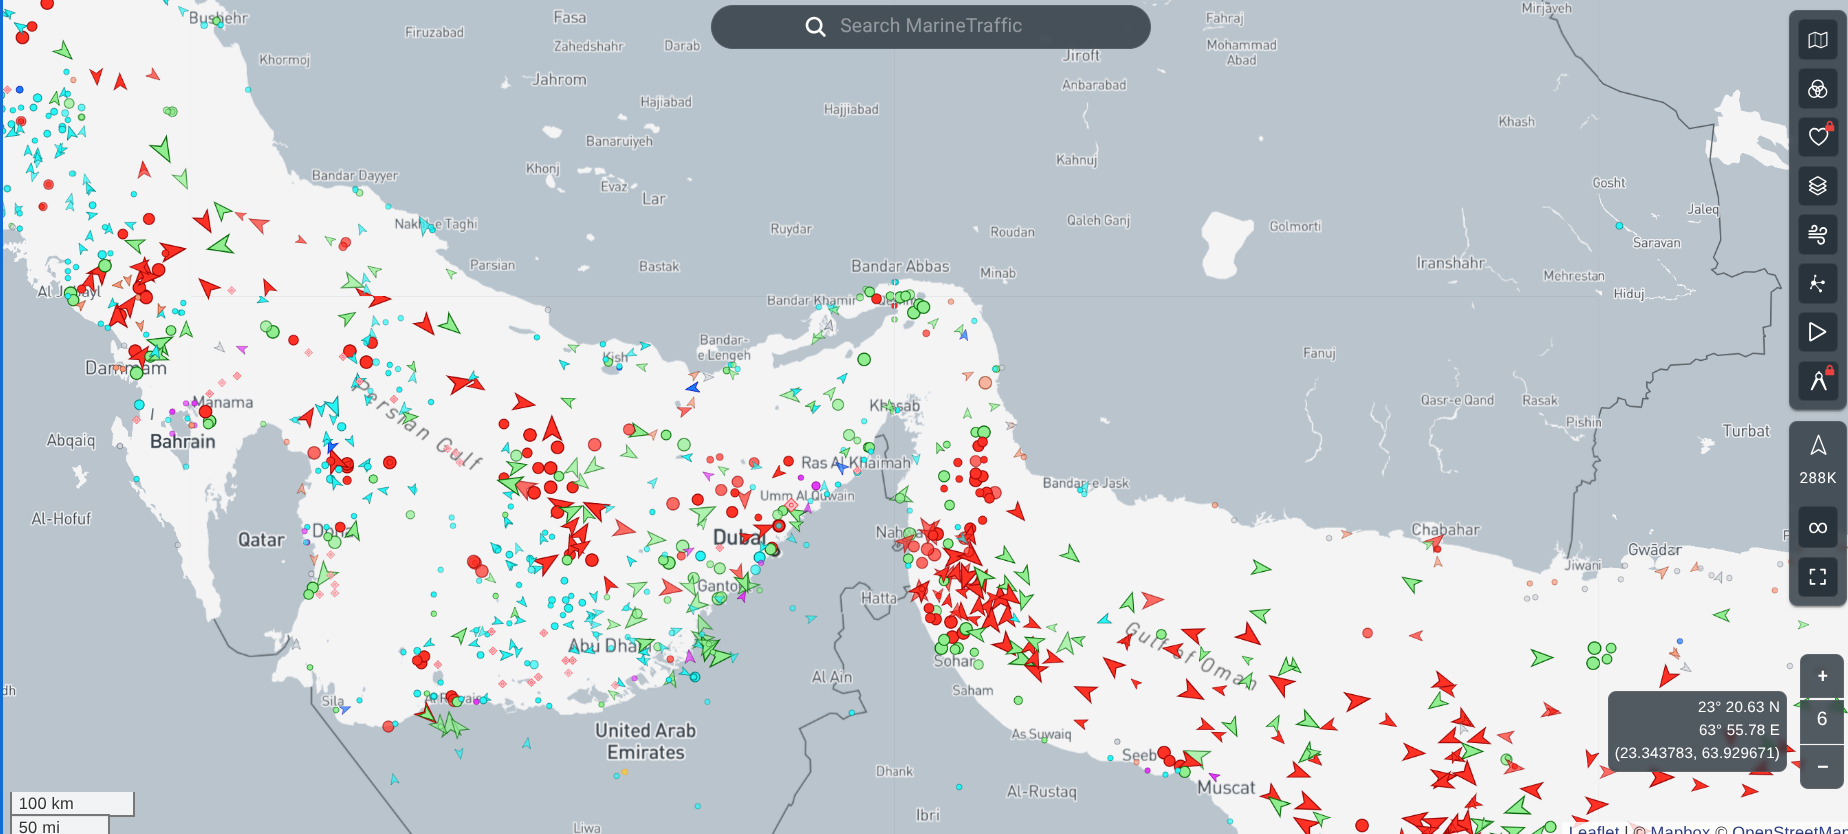Viewport: 1848px width, 834px height.
Task: Toggle the infinity vessel names button
Action: pos(1817,528)
